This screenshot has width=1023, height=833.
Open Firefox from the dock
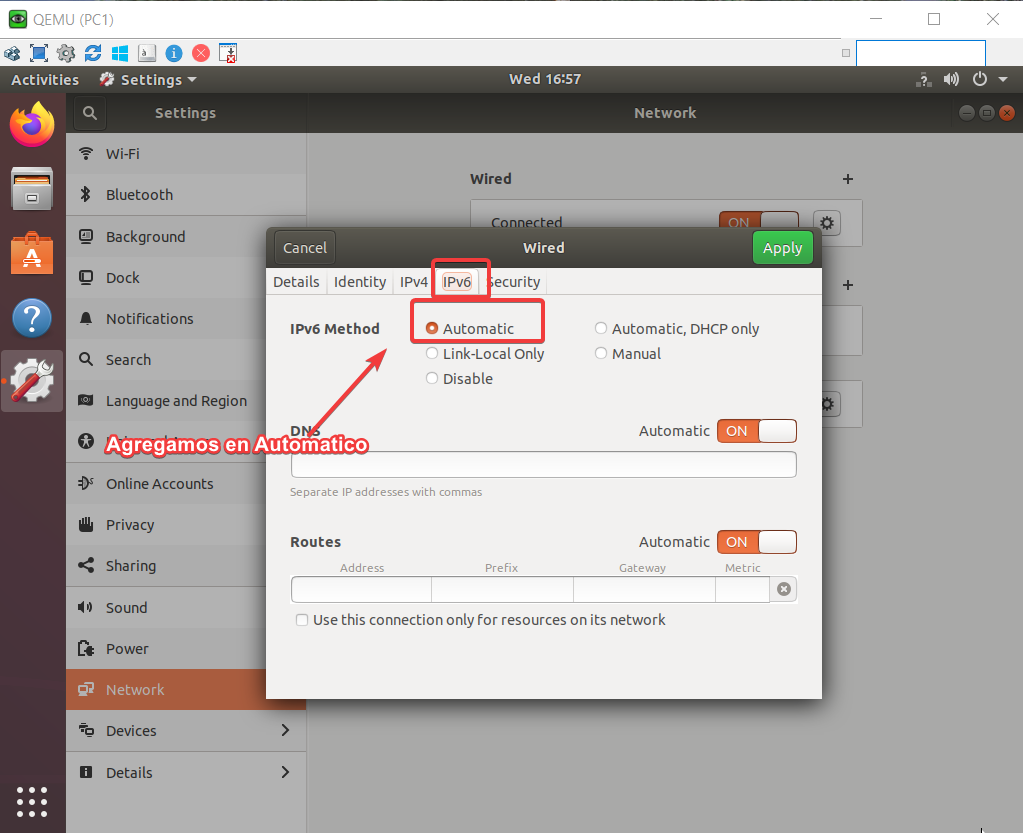pos(32,125)
